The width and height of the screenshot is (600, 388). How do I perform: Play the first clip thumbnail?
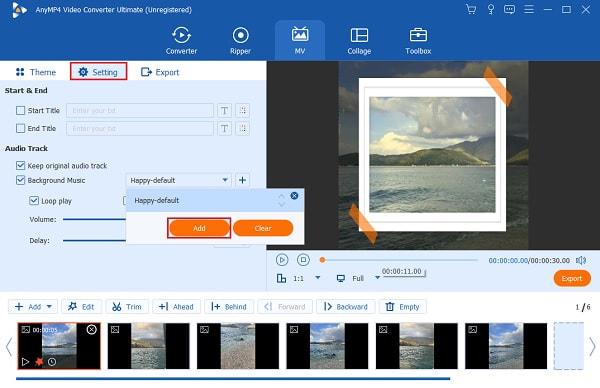(25, 361)
